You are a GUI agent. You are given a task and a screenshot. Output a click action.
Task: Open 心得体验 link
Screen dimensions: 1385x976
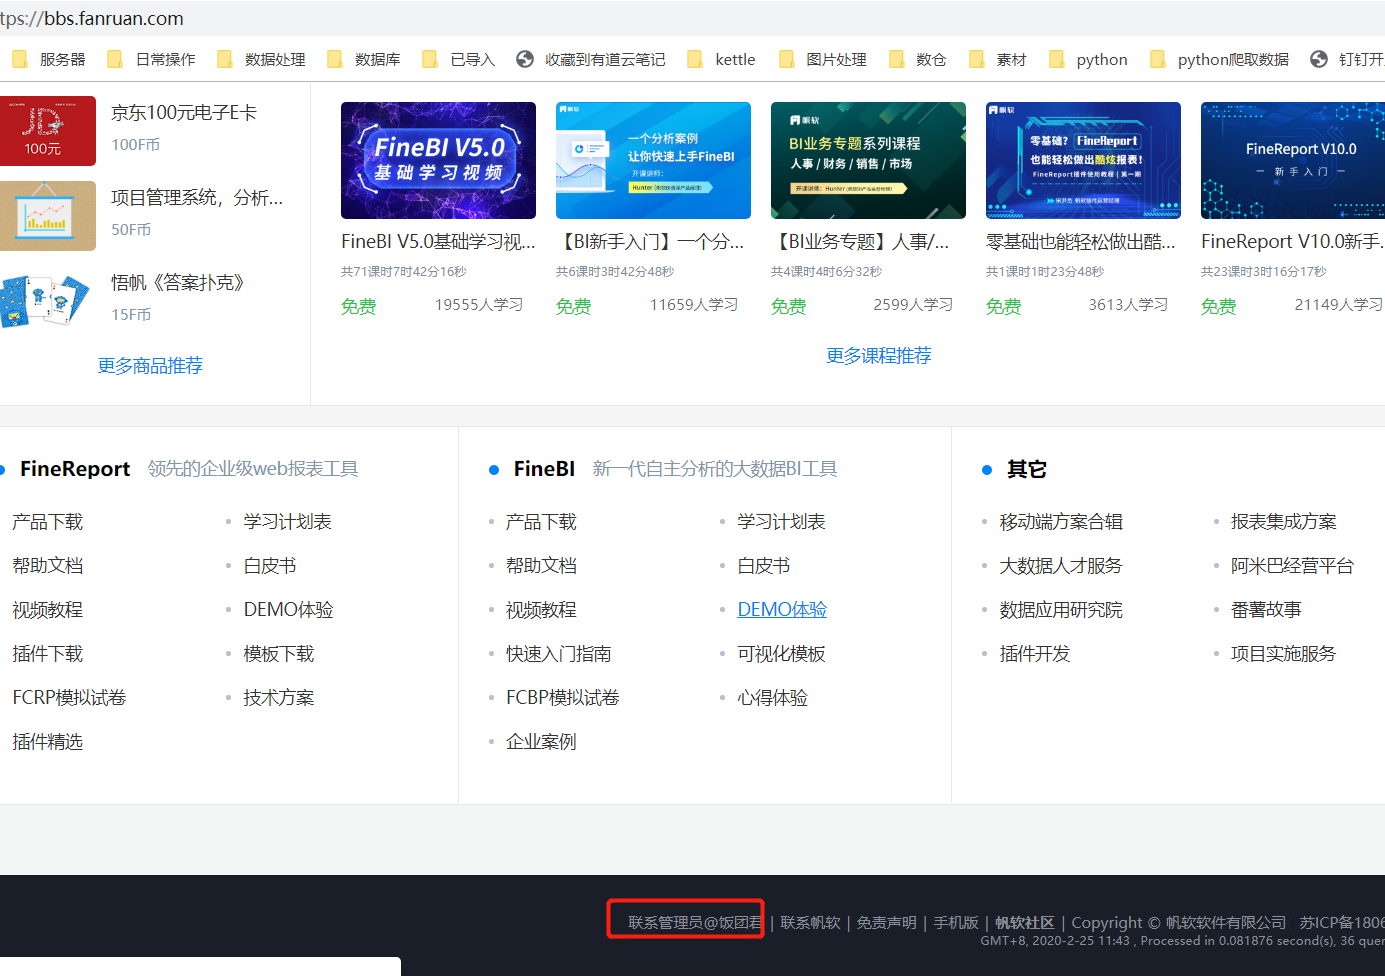coord(772,698)
